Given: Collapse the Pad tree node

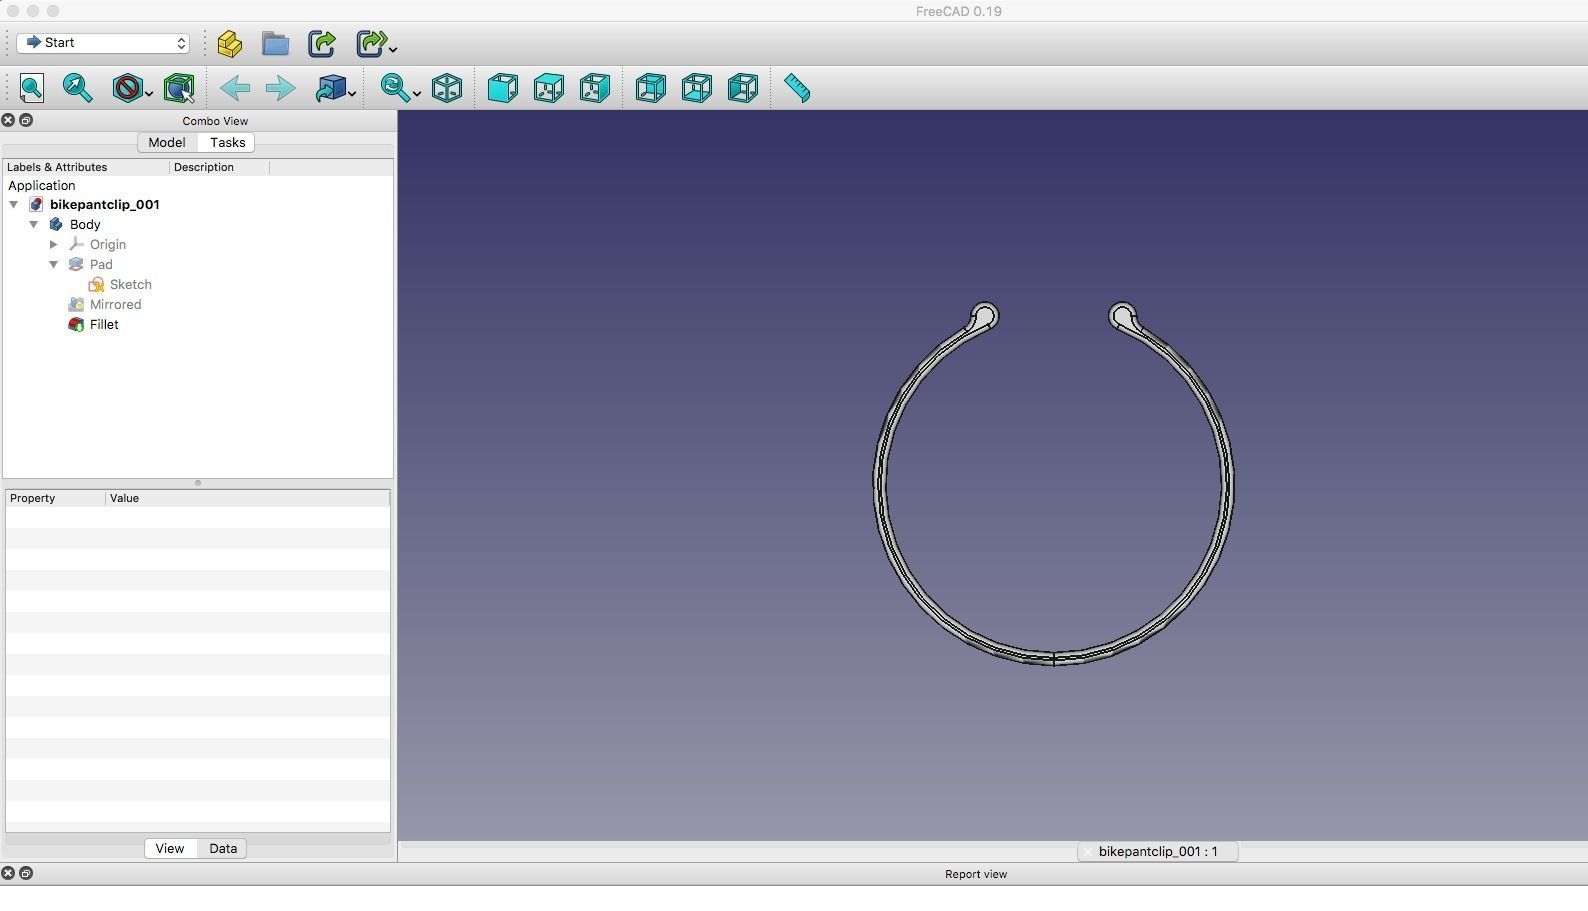Looking at the screenshot, I should point(54,264).
